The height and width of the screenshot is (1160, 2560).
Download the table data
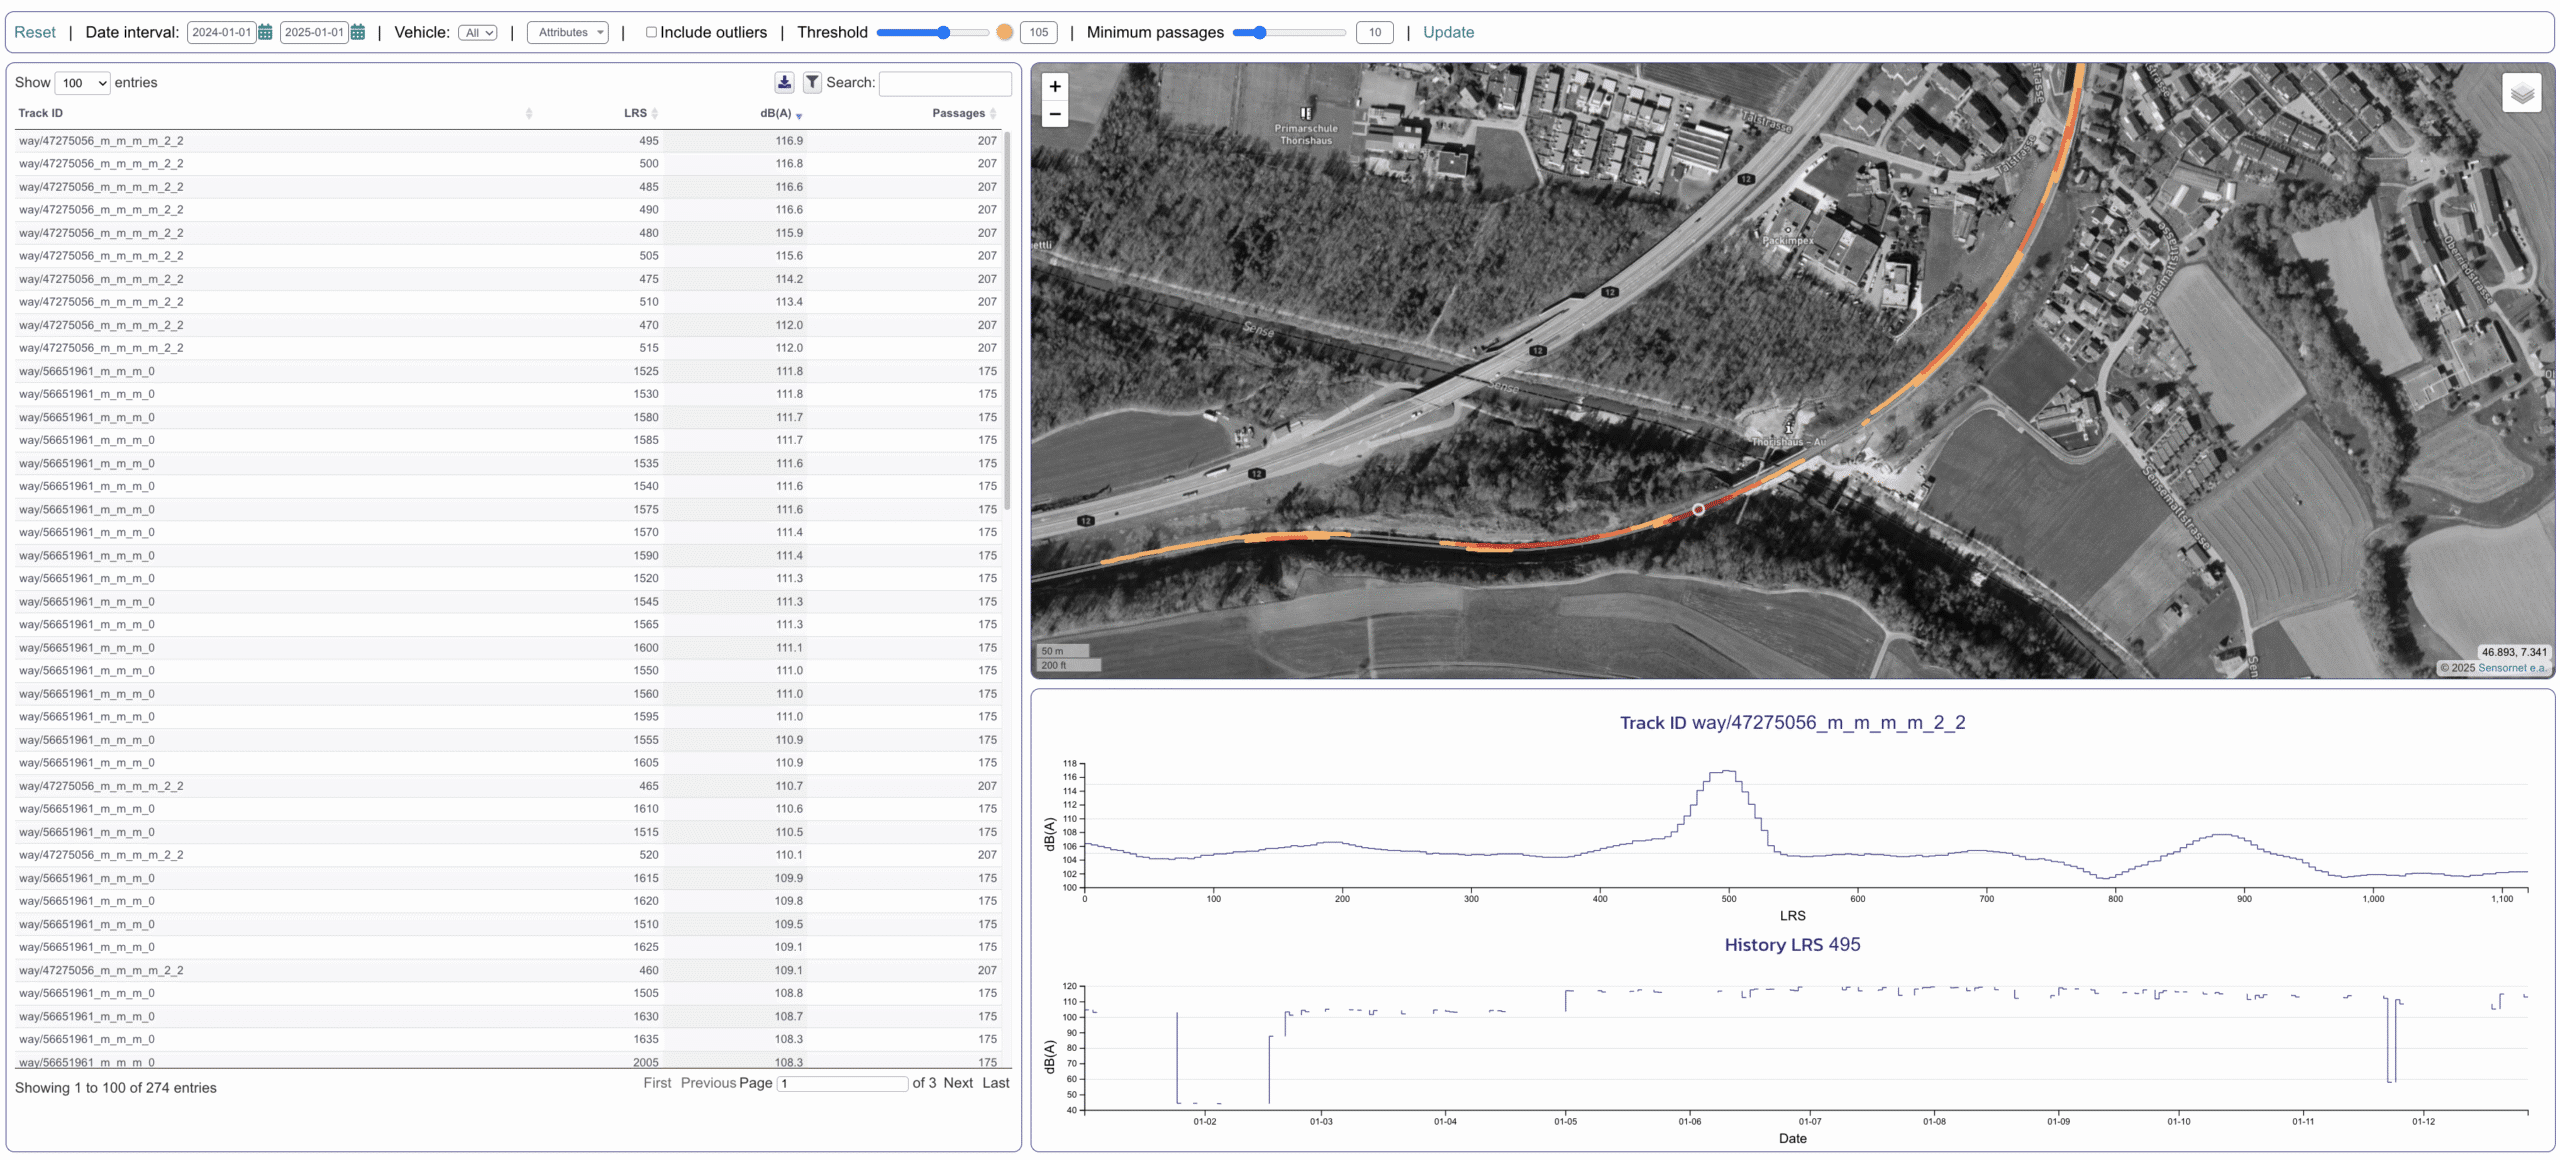pyautogui.click(x=784, y=82)
